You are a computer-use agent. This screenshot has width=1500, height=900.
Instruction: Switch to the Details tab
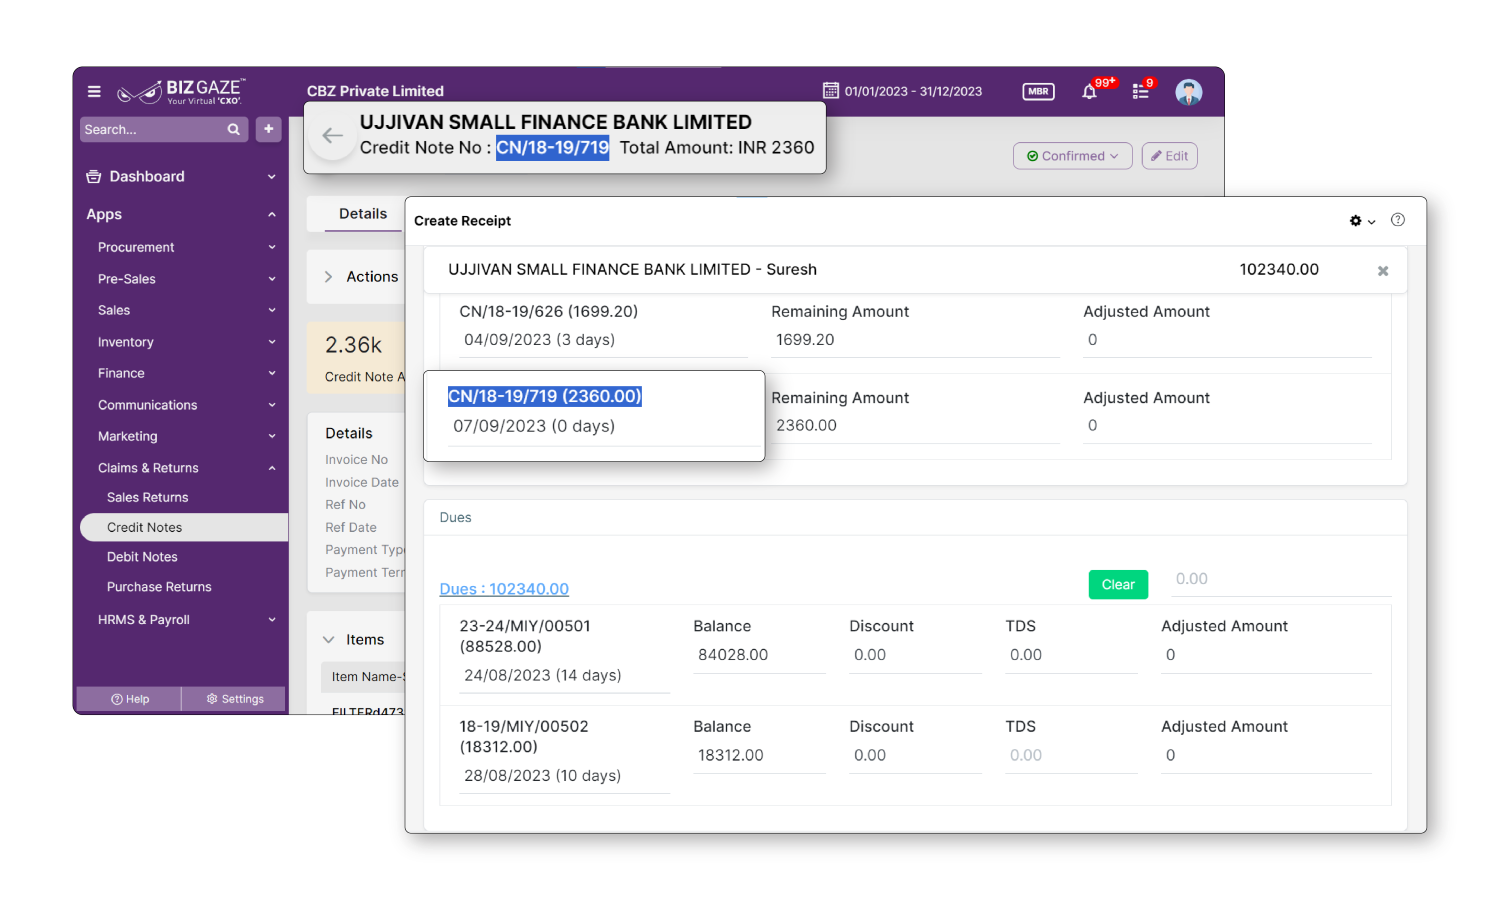click(x=363, y=214)
